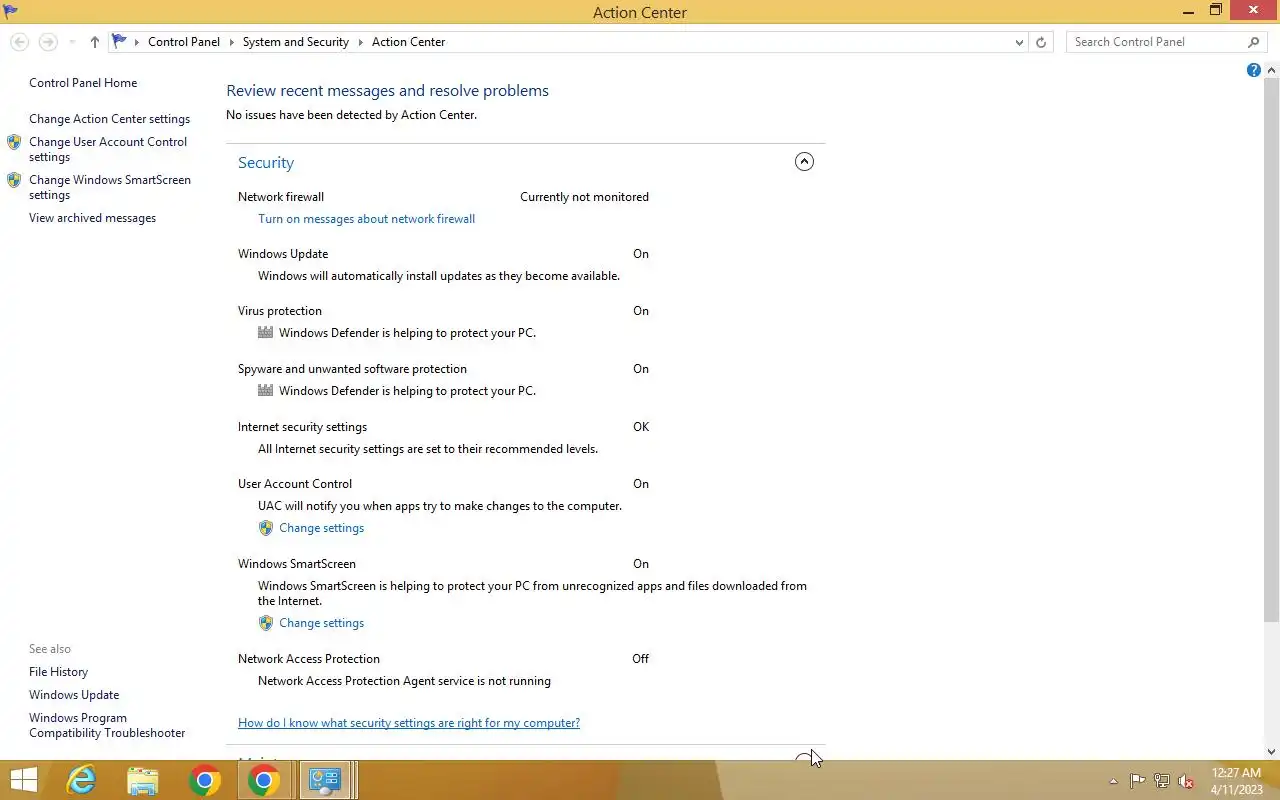
Task: Navigate to System and Security breadcrumb
Action: coord(296,42)
